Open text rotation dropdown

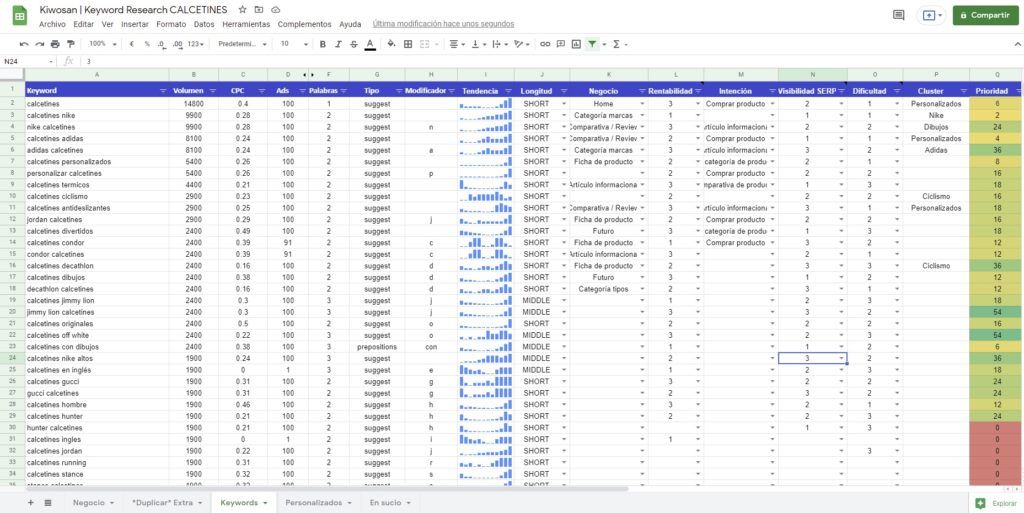tap(522, 44)
